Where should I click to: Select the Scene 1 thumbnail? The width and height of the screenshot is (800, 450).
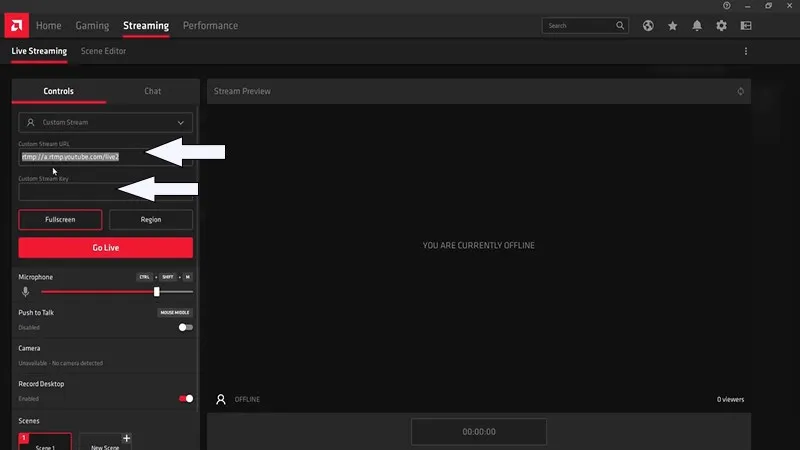(45, 441)
